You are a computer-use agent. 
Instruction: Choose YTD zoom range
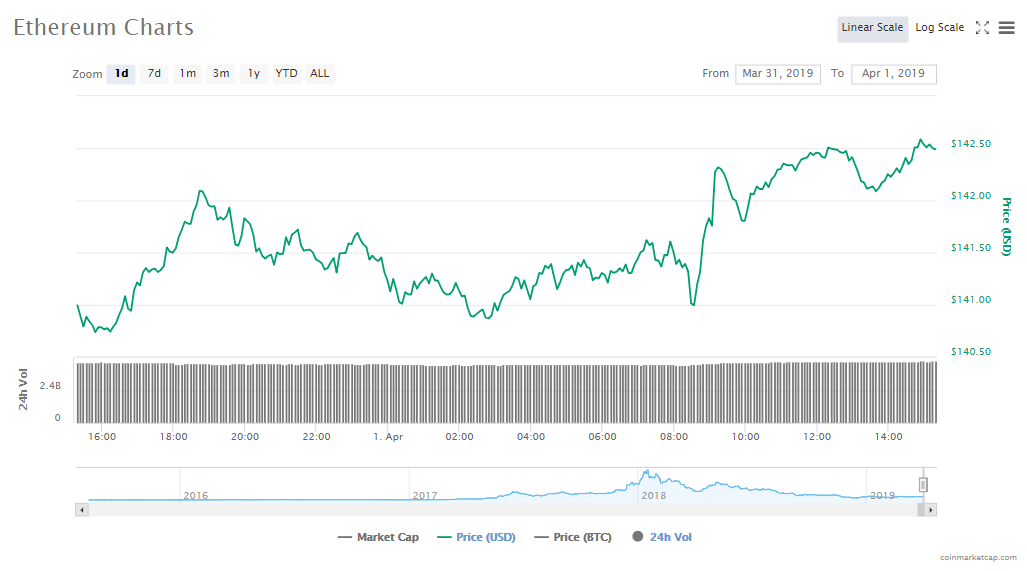pyautogui.click(x=286, y=73)
